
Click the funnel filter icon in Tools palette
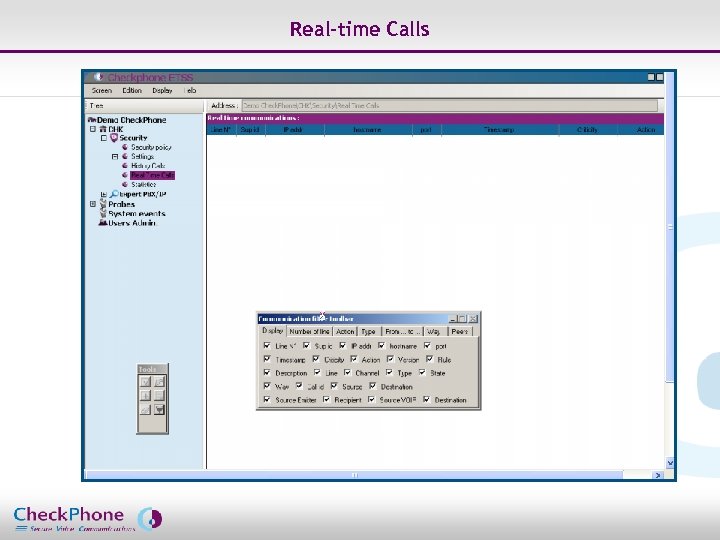coord(159,410)
